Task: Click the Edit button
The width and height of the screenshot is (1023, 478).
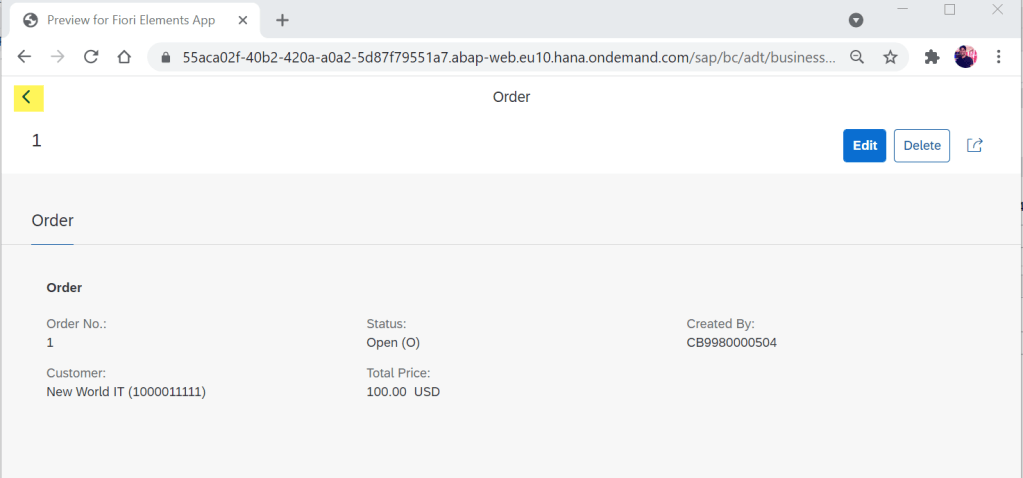Action: click(864, 145)
